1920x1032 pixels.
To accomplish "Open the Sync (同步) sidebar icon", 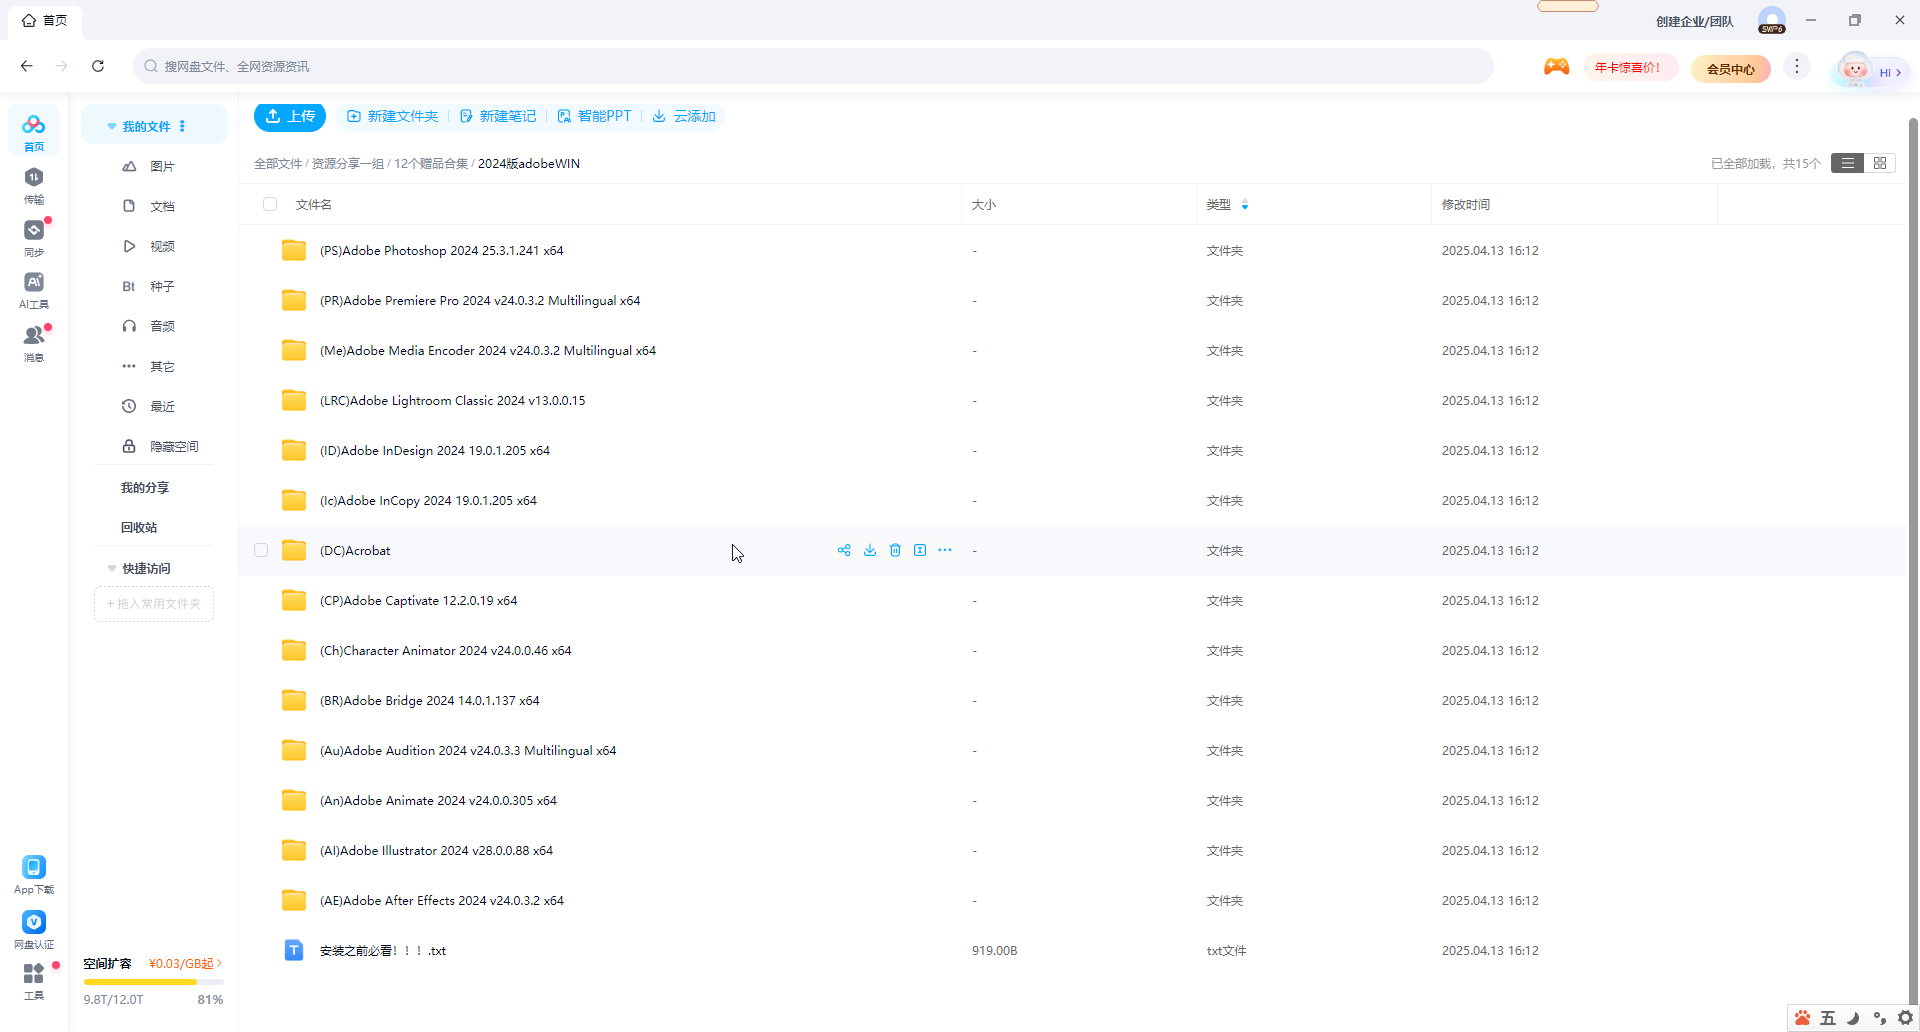I will point(34,238).
